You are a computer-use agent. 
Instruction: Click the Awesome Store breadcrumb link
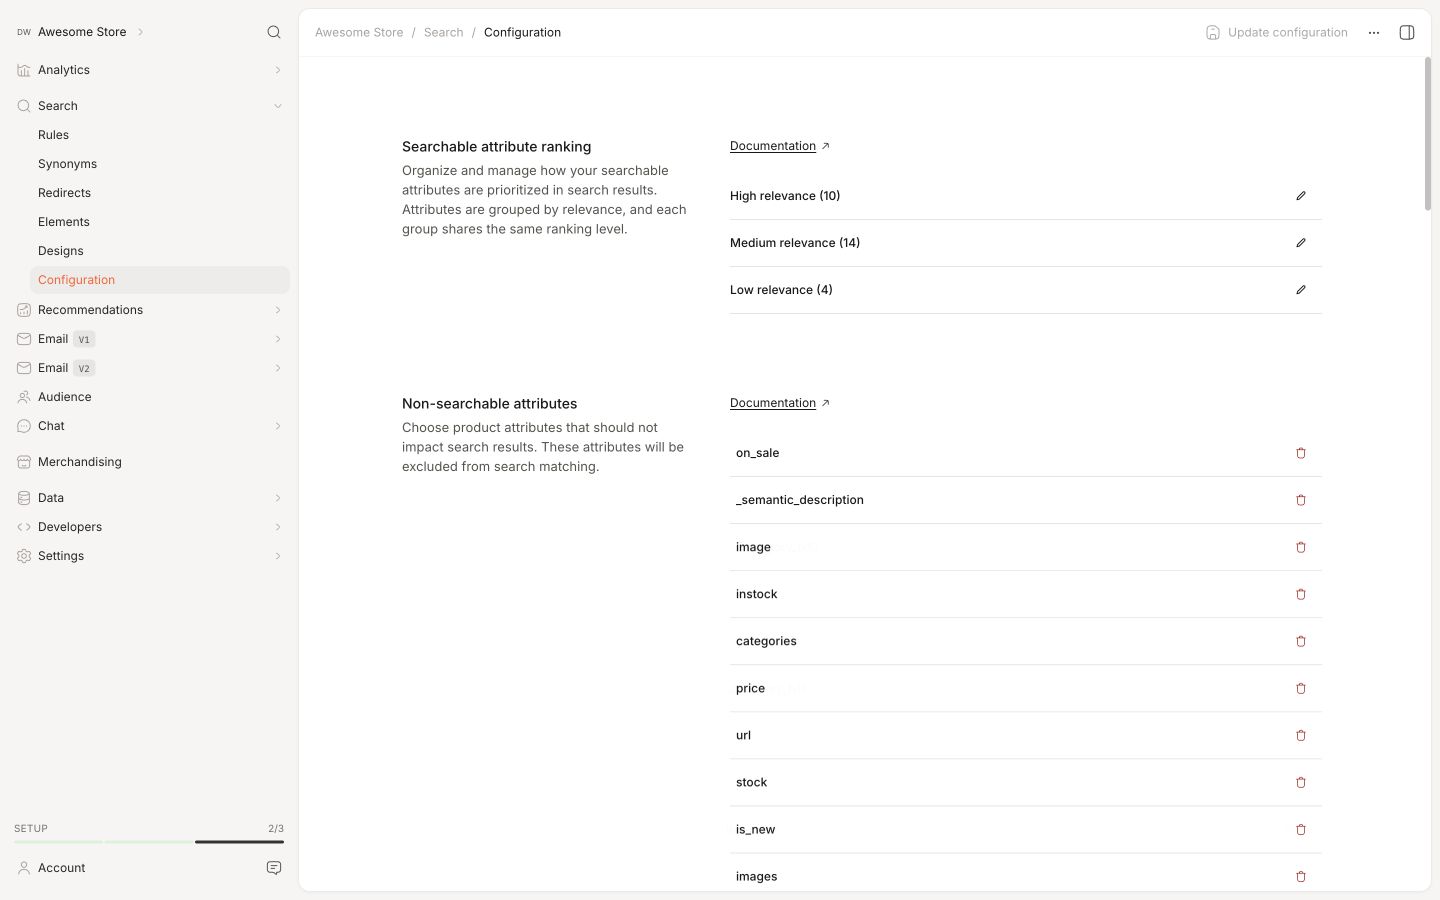pyautogui.click(x=359, y=32)
